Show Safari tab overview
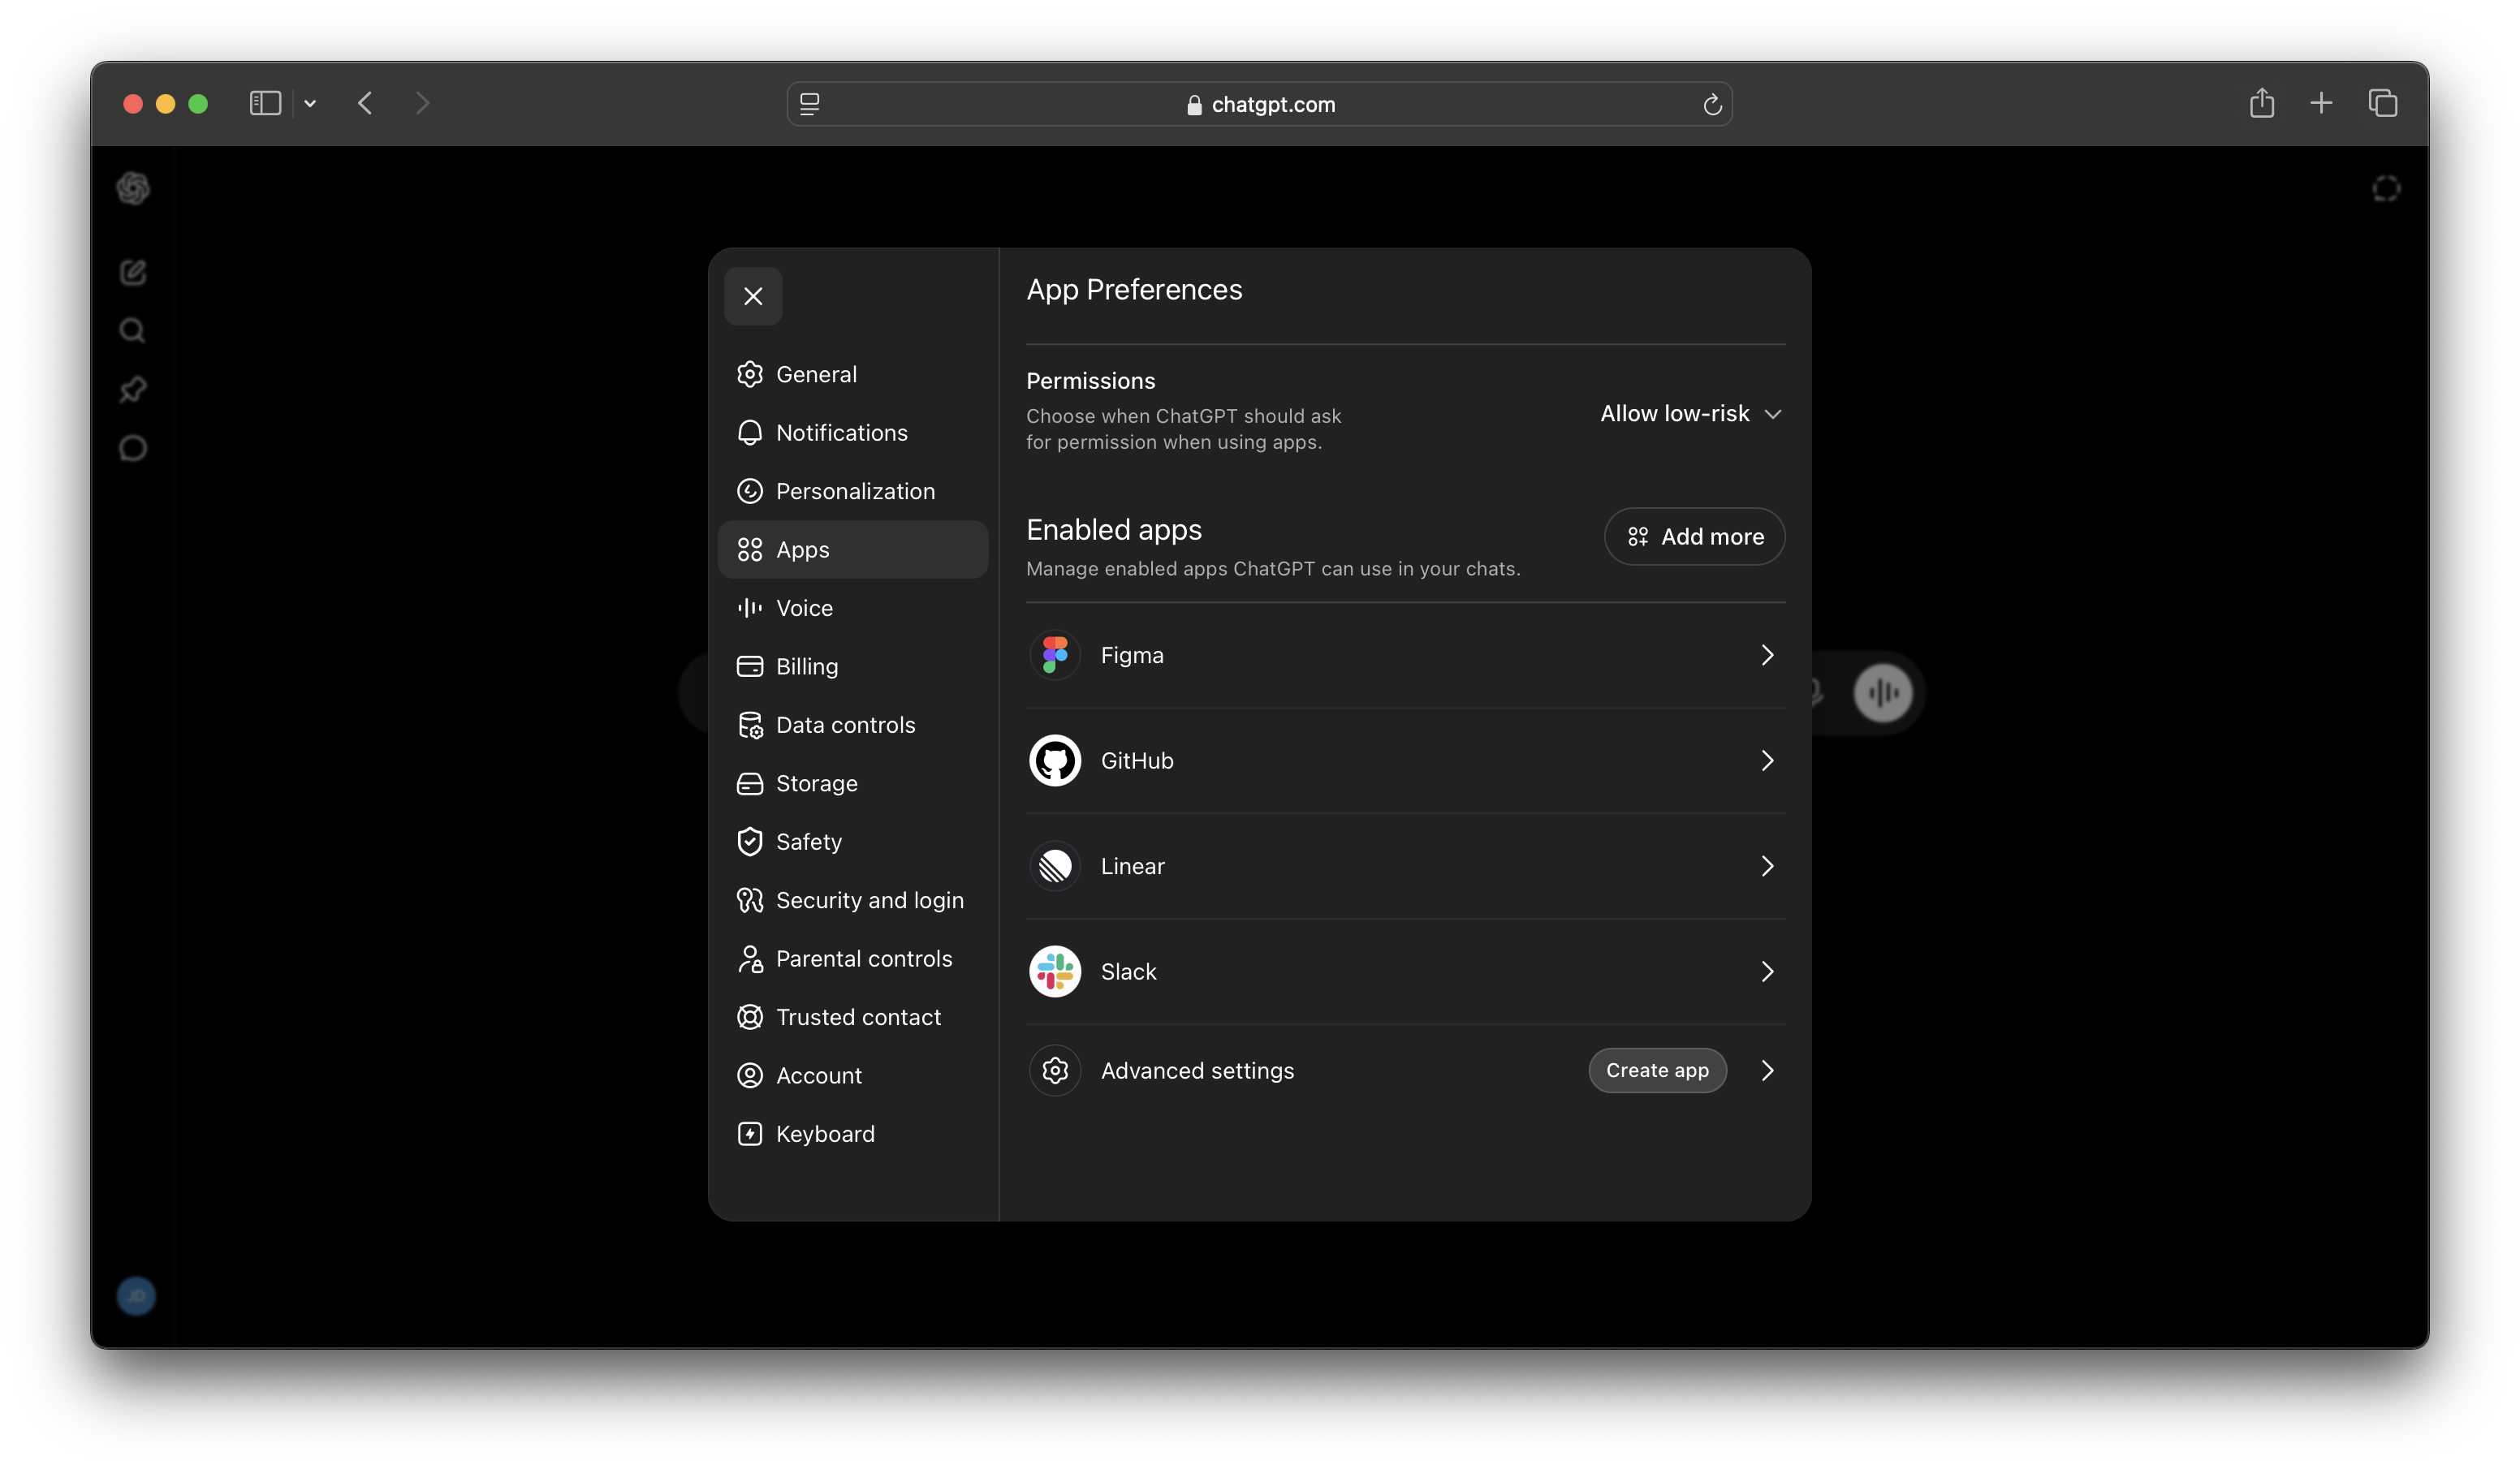 point(2383,103)
